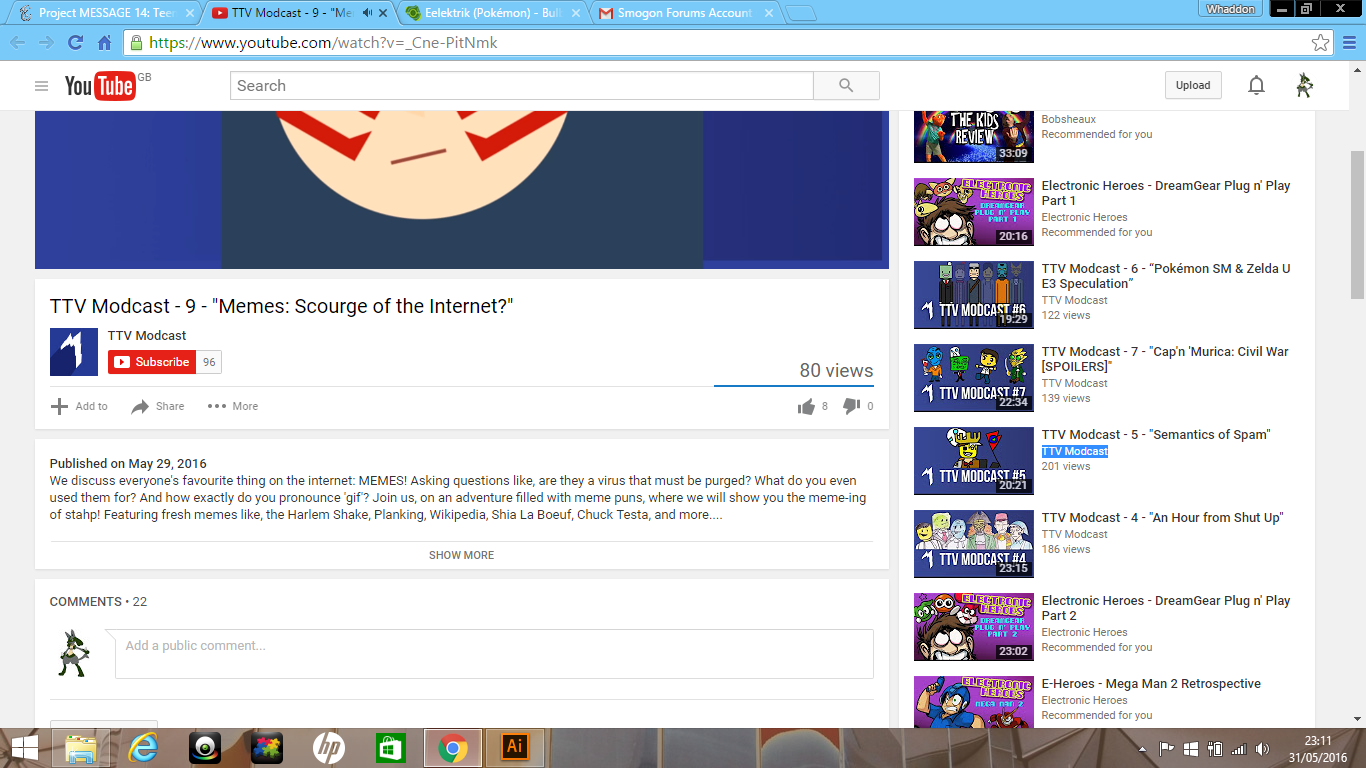Open Mega Man 2 Retrospective thumbnail
Screen dimensions: 1366x768
[x=974, y=702]
